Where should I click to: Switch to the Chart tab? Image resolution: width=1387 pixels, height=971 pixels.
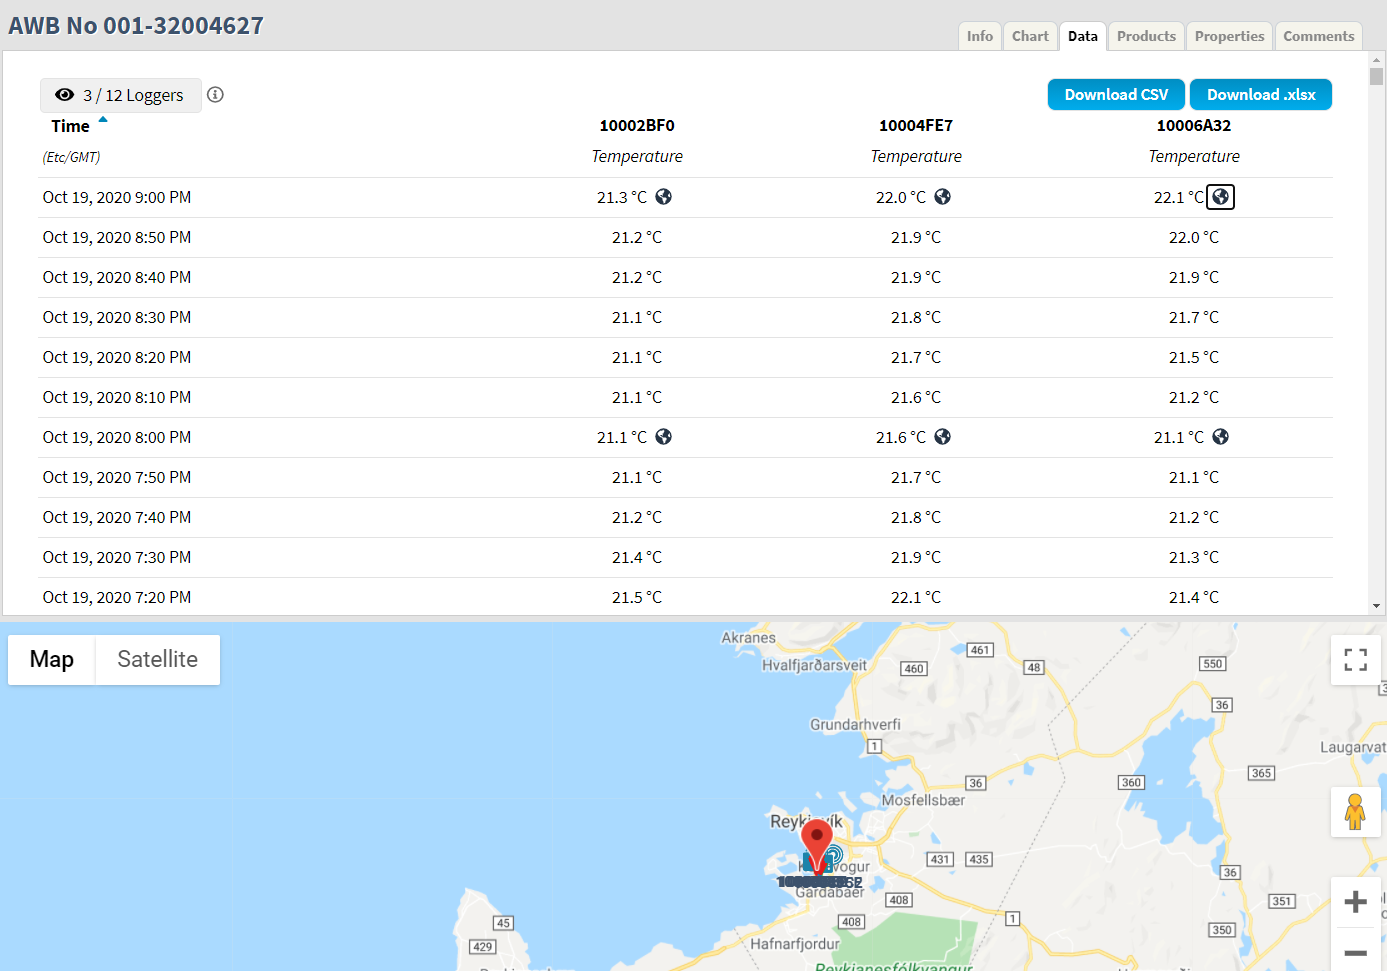(1030, 36)
